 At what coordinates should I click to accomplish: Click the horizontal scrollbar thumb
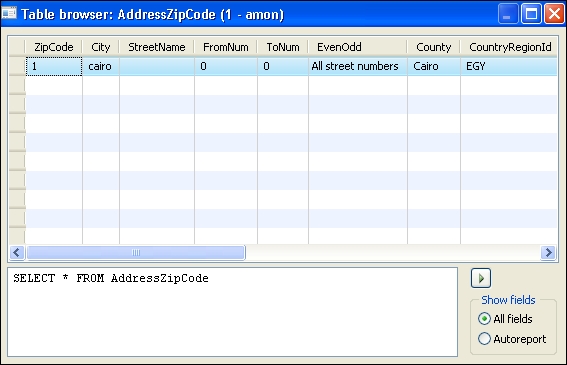coord(136,252)
